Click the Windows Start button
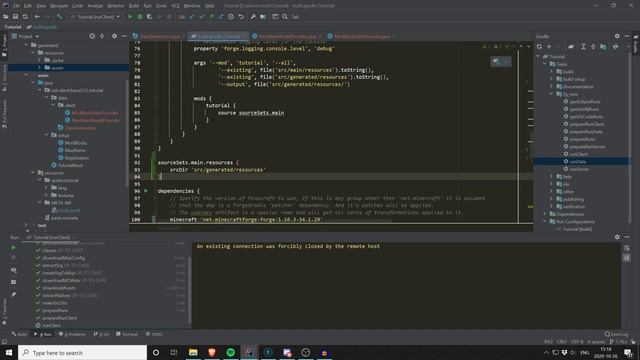This screenshot has width=640, height=360. click(x=9, y=352)
